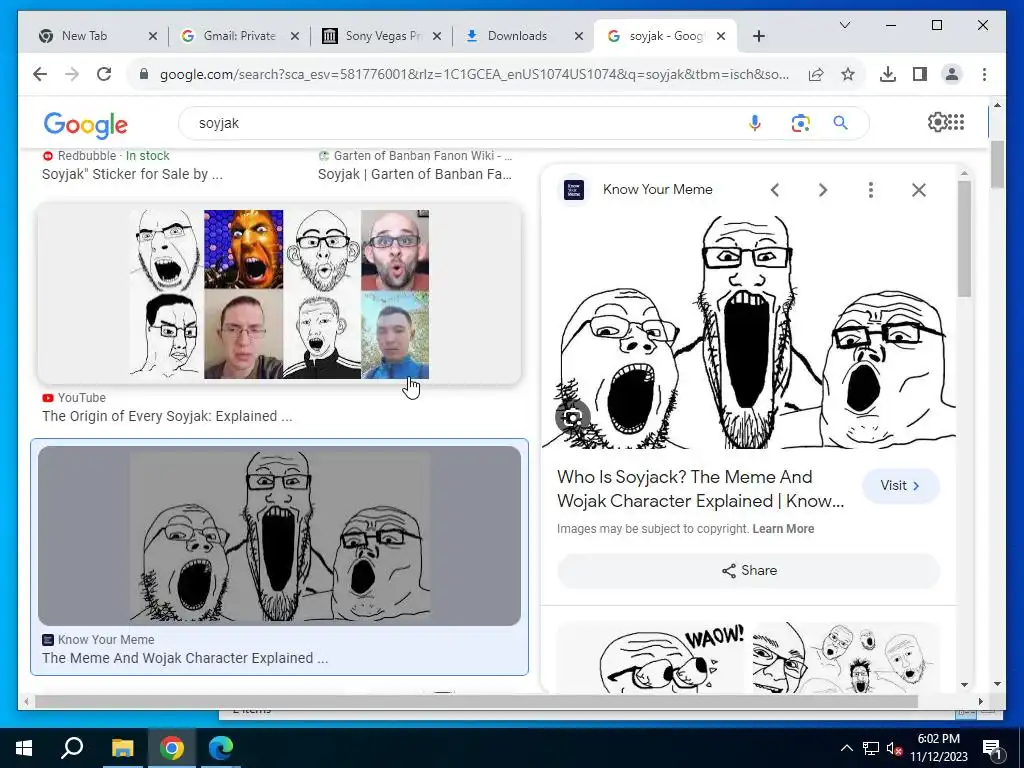
Task: Go back to the previous page
Action: (40, 74)
